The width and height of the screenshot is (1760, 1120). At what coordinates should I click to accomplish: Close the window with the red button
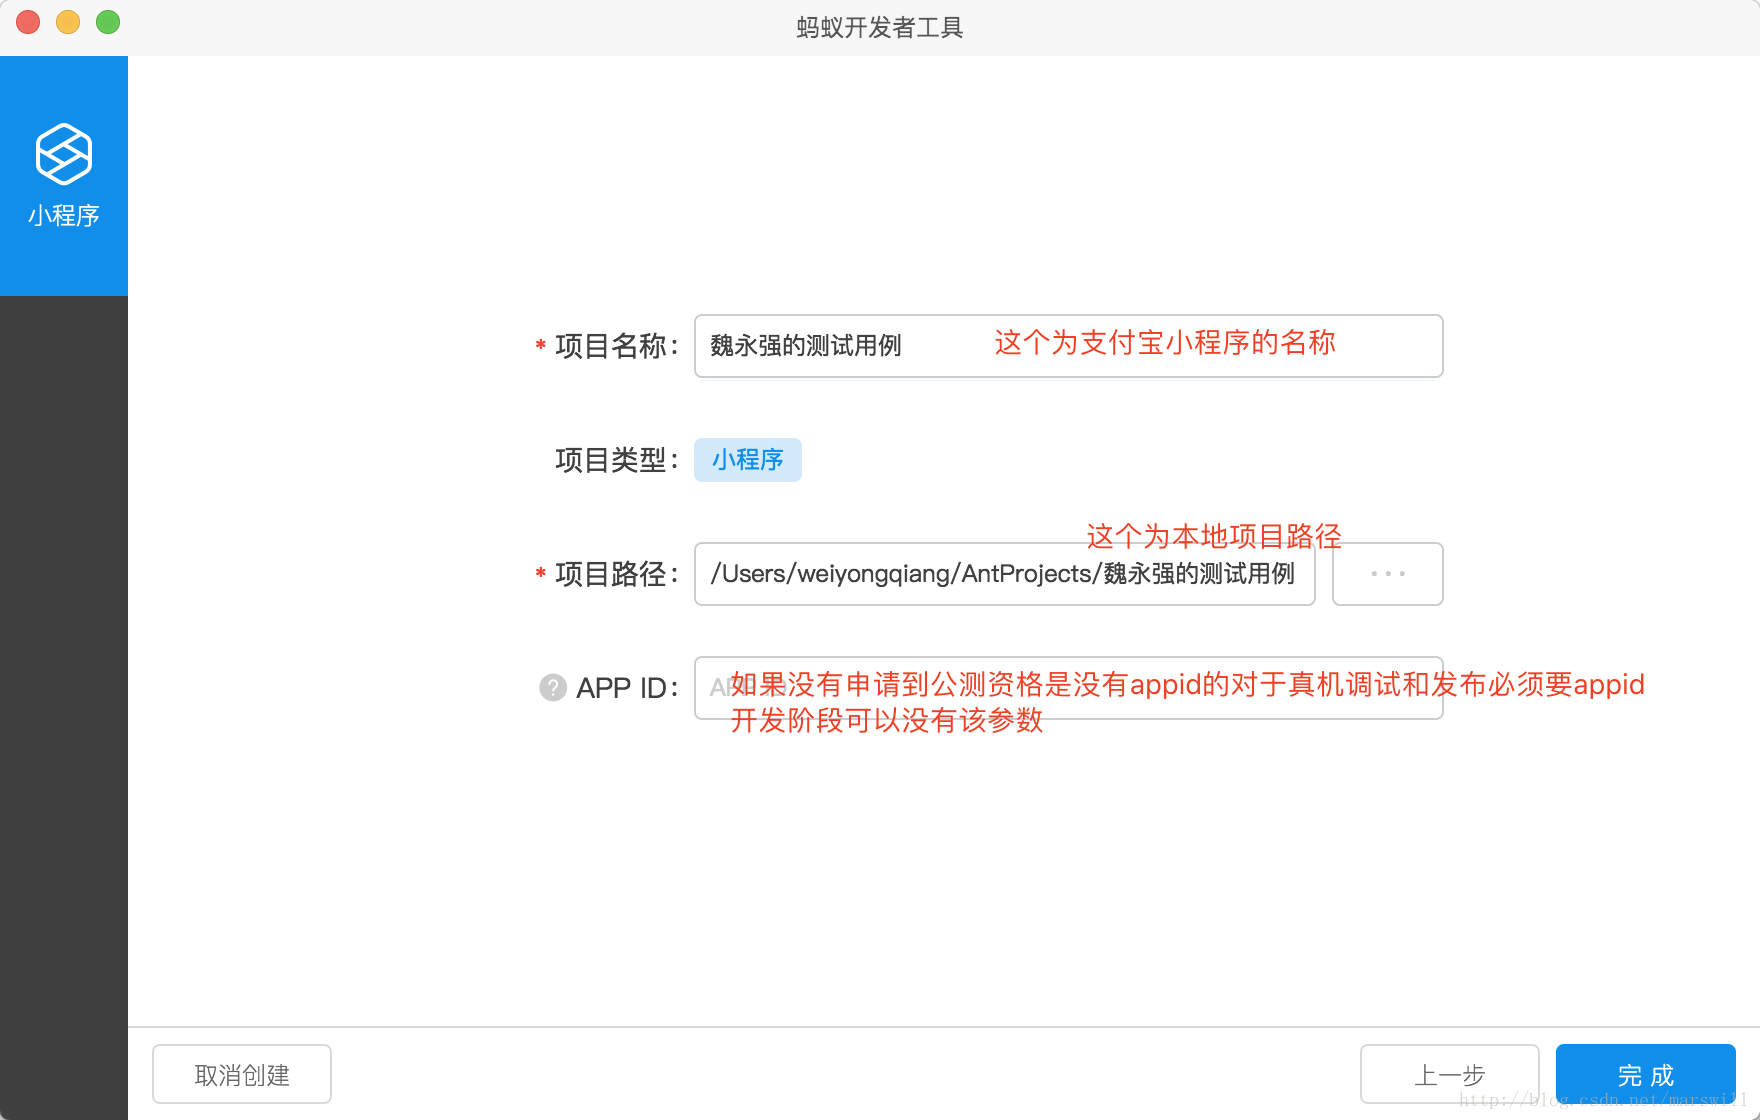click(x=28, y=22)
